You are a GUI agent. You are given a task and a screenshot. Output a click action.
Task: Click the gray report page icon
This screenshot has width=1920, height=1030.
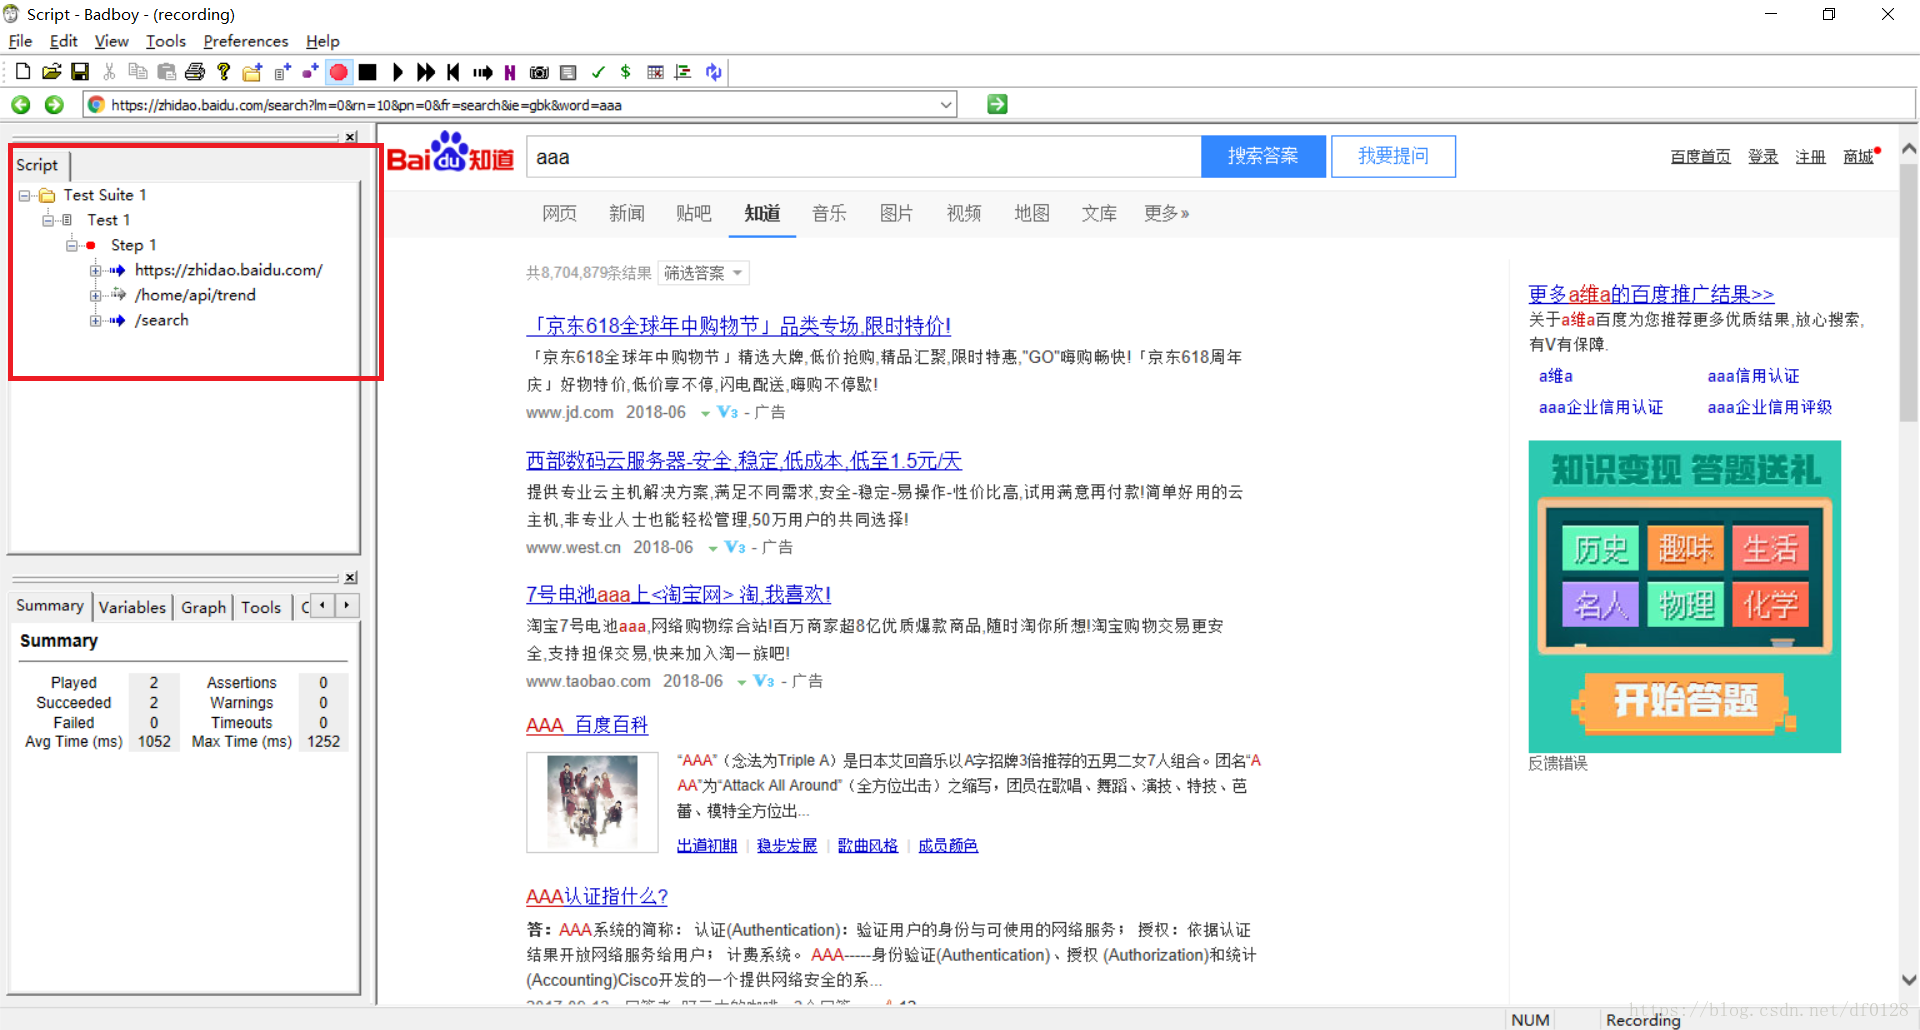tap(568, 72)
